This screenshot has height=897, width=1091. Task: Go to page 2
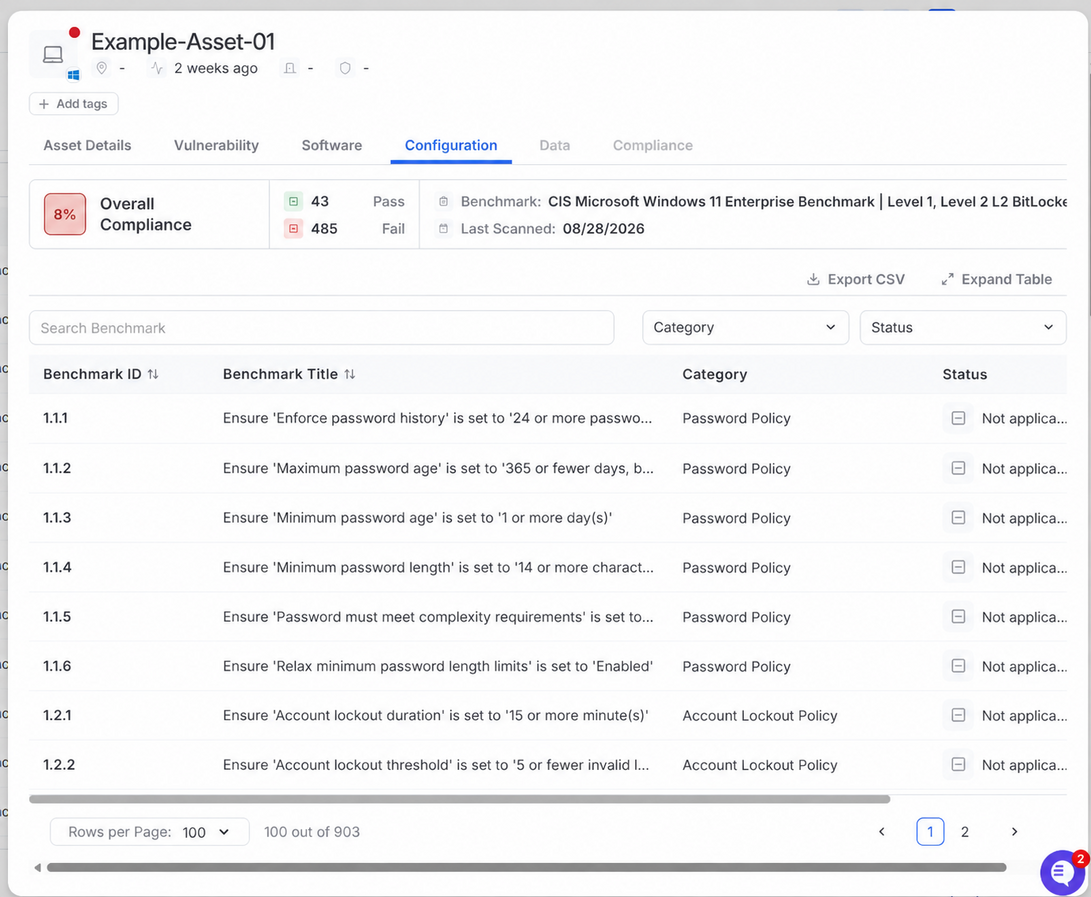click(x=965, y=832)
